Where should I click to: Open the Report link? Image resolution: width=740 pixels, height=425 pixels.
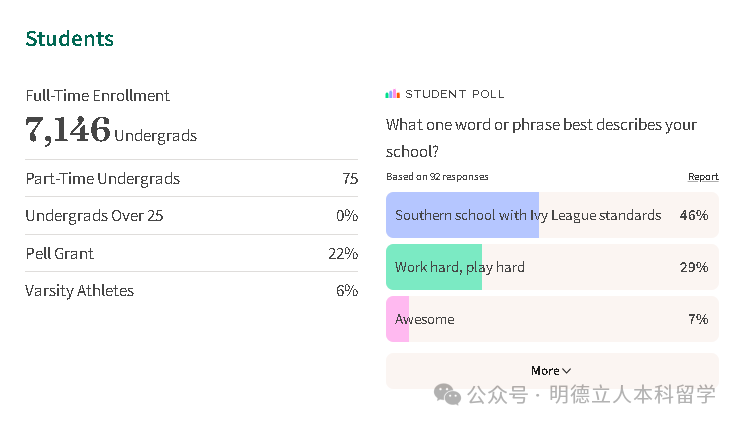[x=703, y=177]
